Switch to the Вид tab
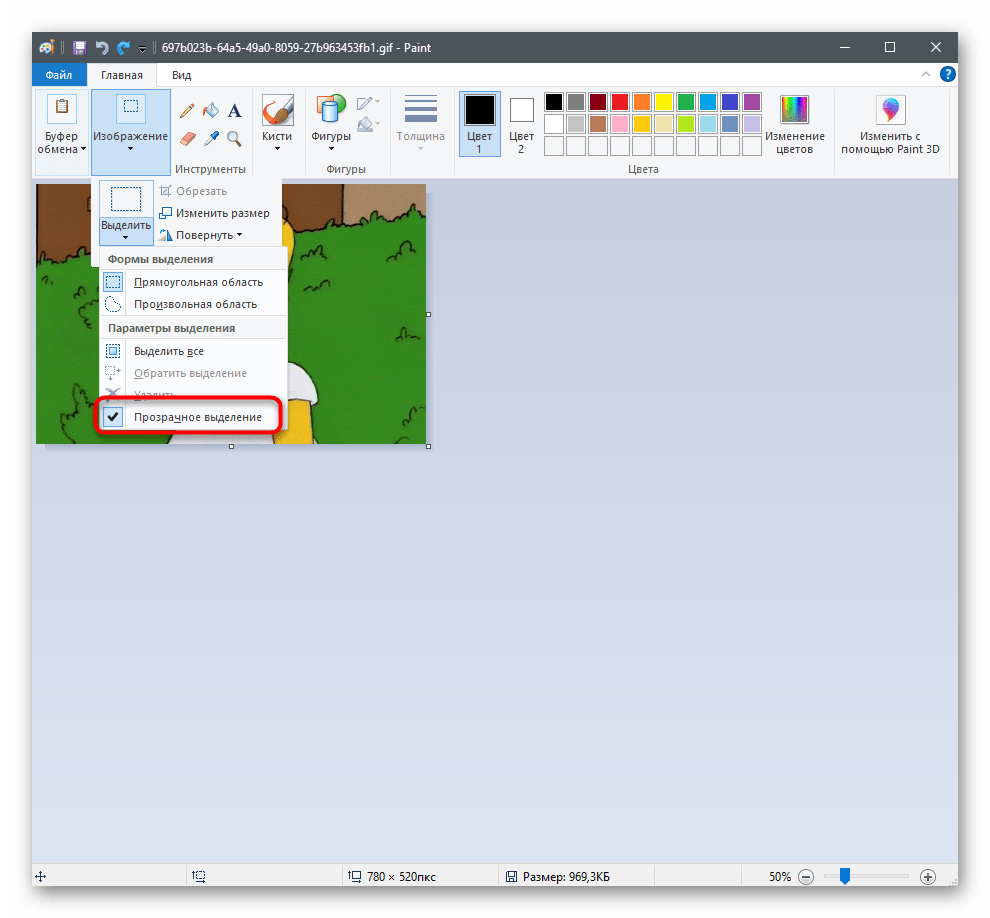Viewport: 990px width, 918px height. 181,75
